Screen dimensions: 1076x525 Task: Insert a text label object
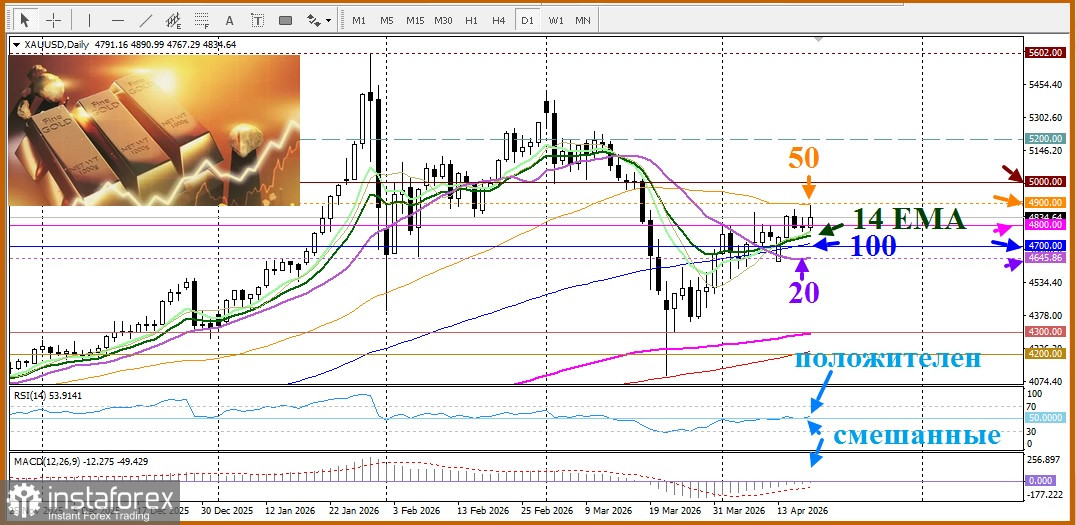[x=257, y=20]
